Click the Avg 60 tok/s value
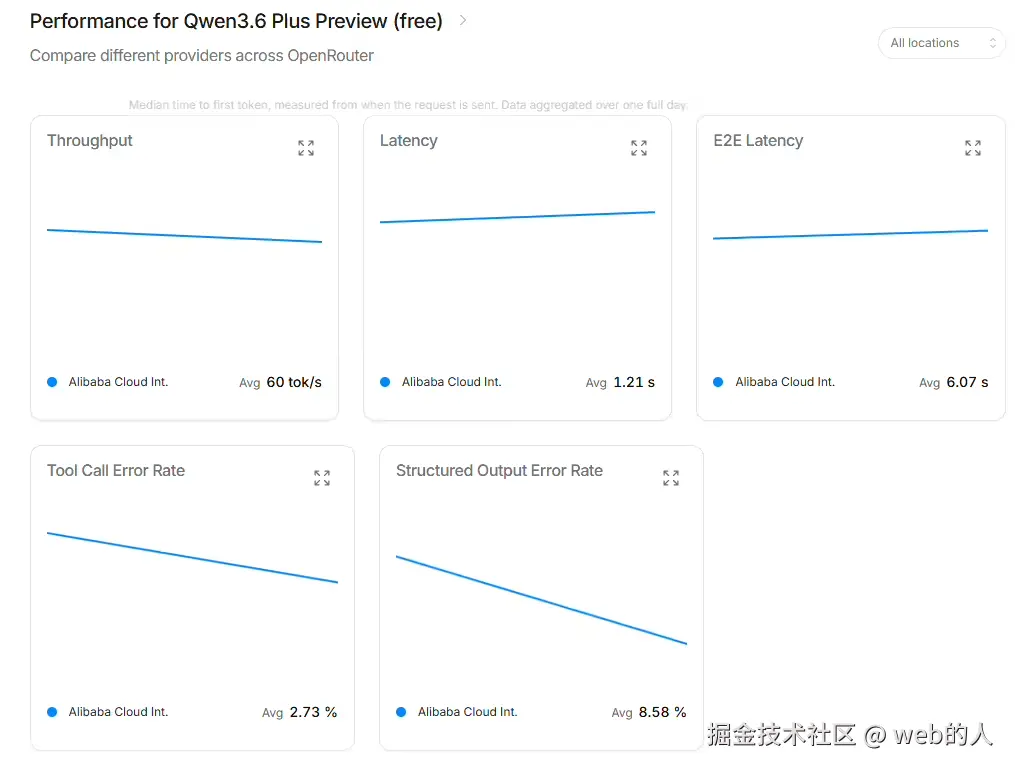 click(280, 382)
